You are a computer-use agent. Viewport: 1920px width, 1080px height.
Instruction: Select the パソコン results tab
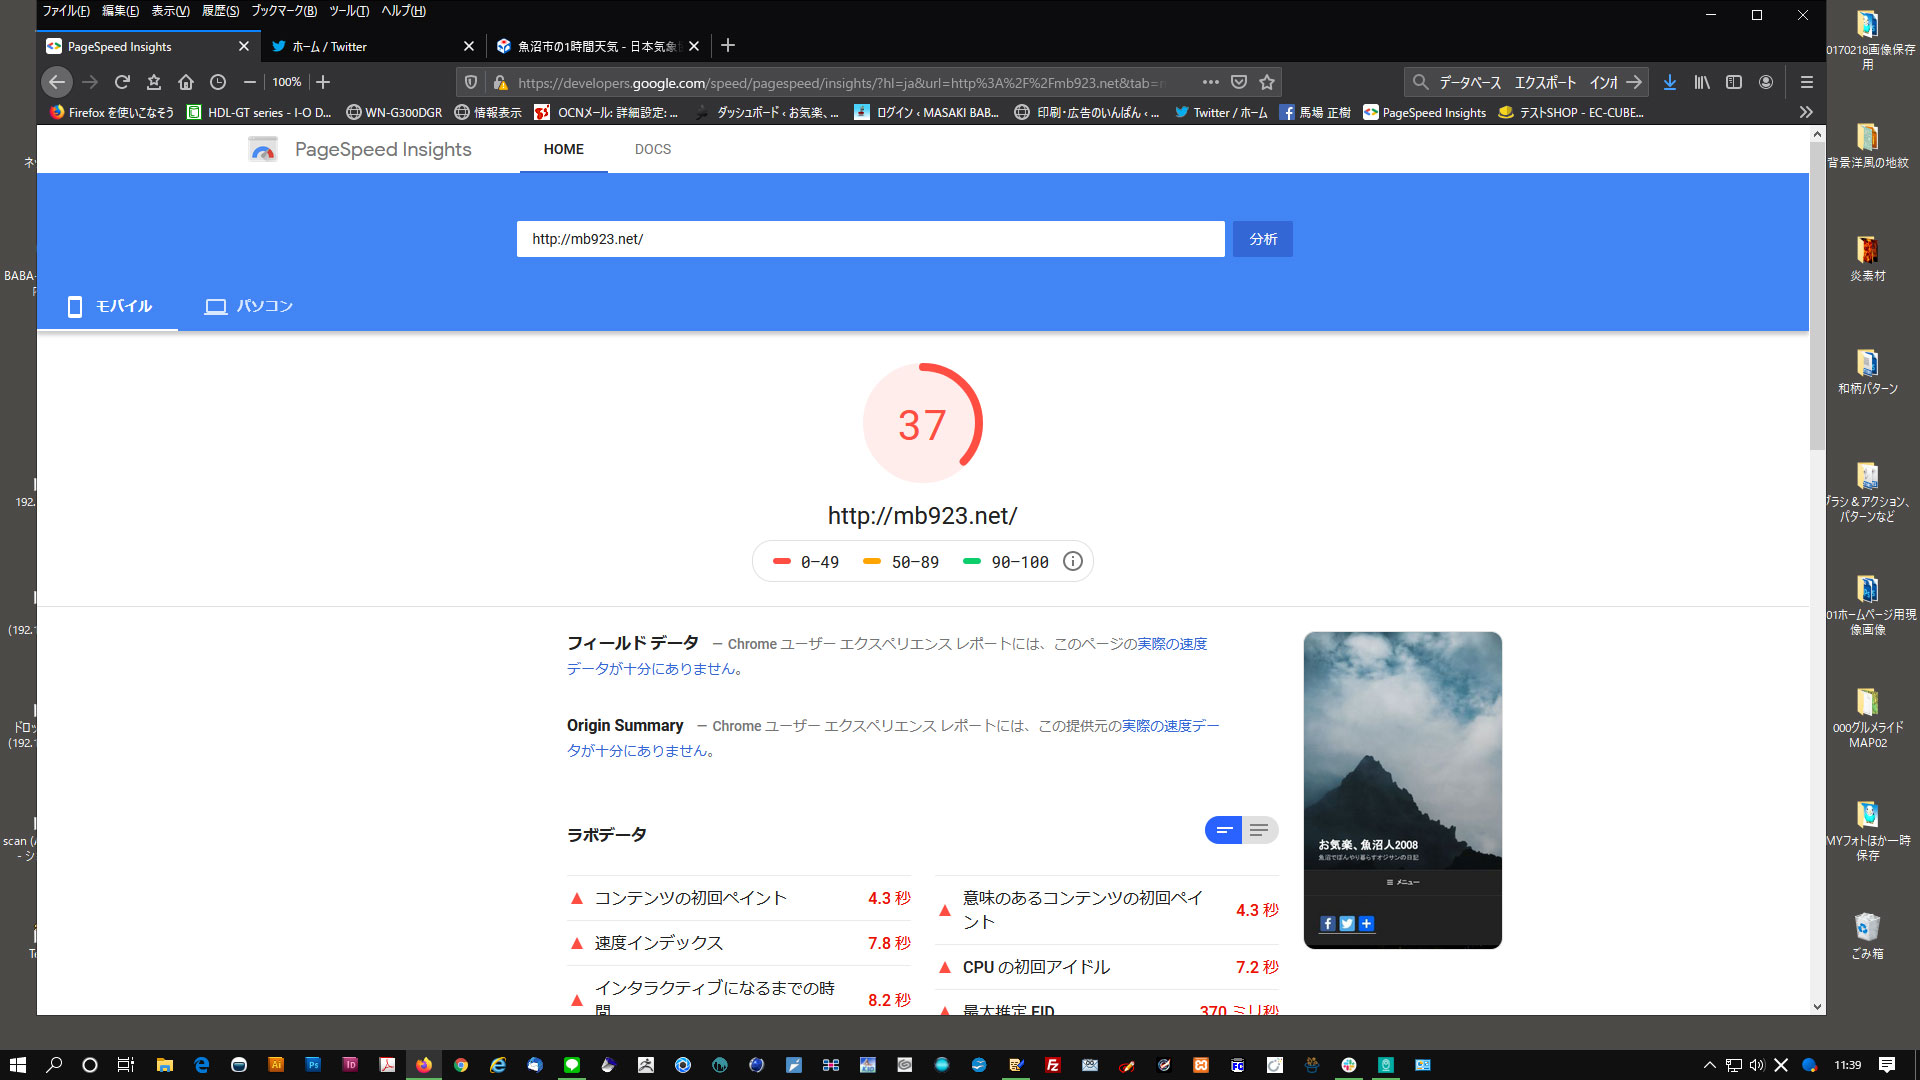coord(249,306)
